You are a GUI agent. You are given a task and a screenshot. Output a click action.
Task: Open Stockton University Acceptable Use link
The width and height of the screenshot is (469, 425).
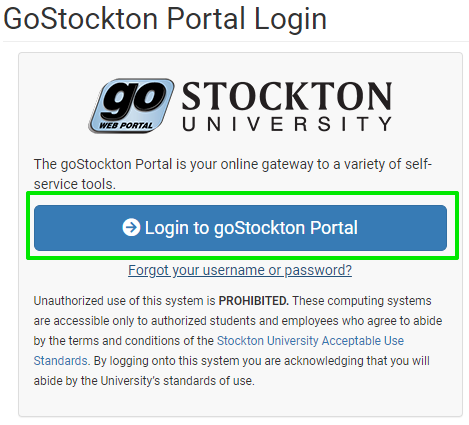point(310,341)
